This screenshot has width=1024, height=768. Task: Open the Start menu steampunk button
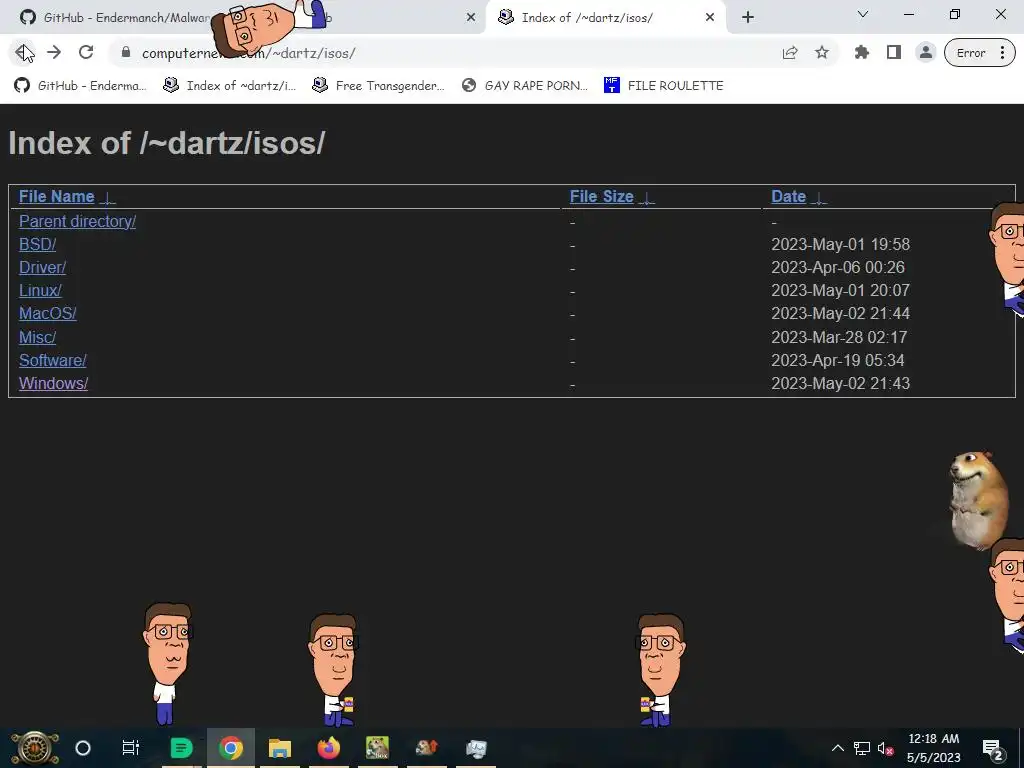[35, 748]
